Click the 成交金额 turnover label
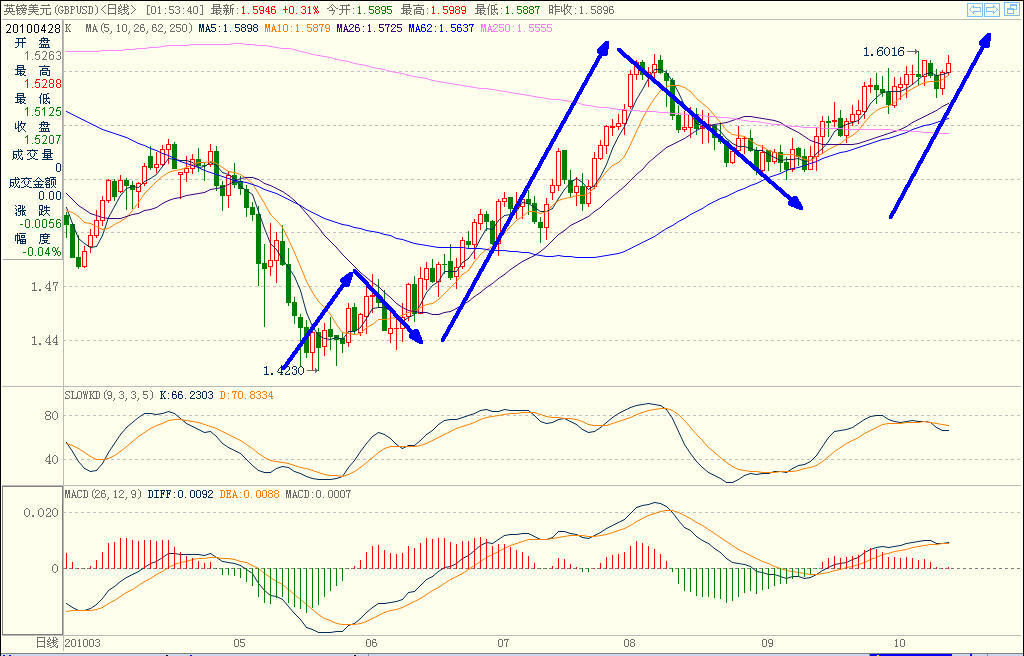 tap(33, 183)
